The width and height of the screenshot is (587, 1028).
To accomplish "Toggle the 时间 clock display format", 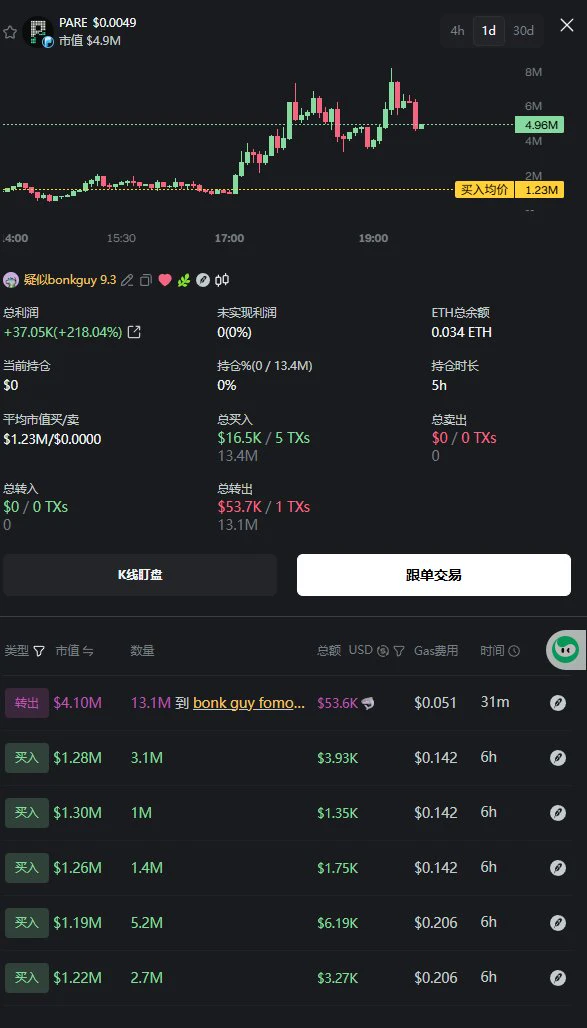I will [514, 651].
